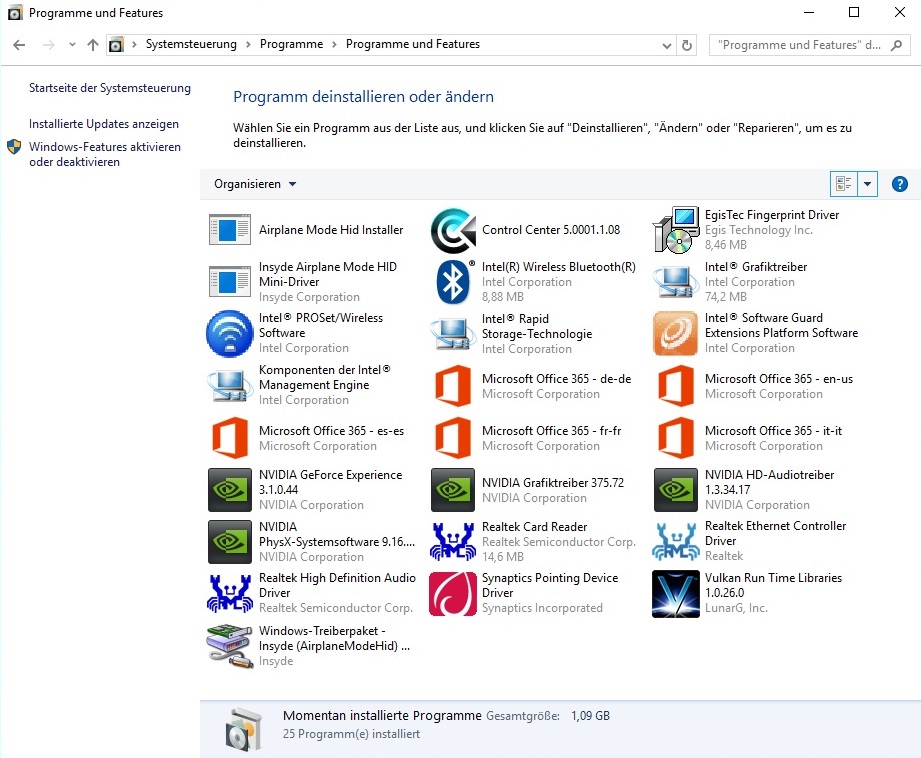This screenshot has width=921, height=758.
Task: Expand the view options dropdown arrow
Action: click(x=868, y=184)
